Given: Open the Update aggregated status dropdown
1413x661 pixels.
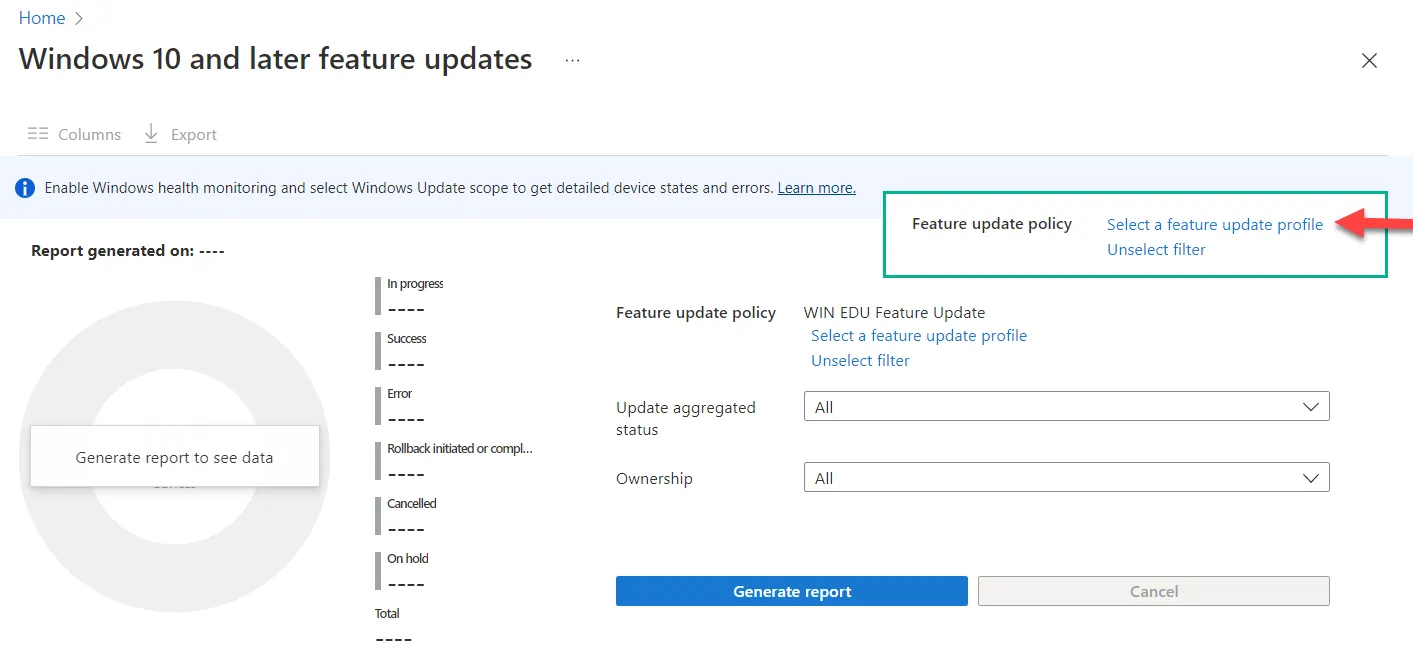Looking at the screenshot, I should point(1066,407).
